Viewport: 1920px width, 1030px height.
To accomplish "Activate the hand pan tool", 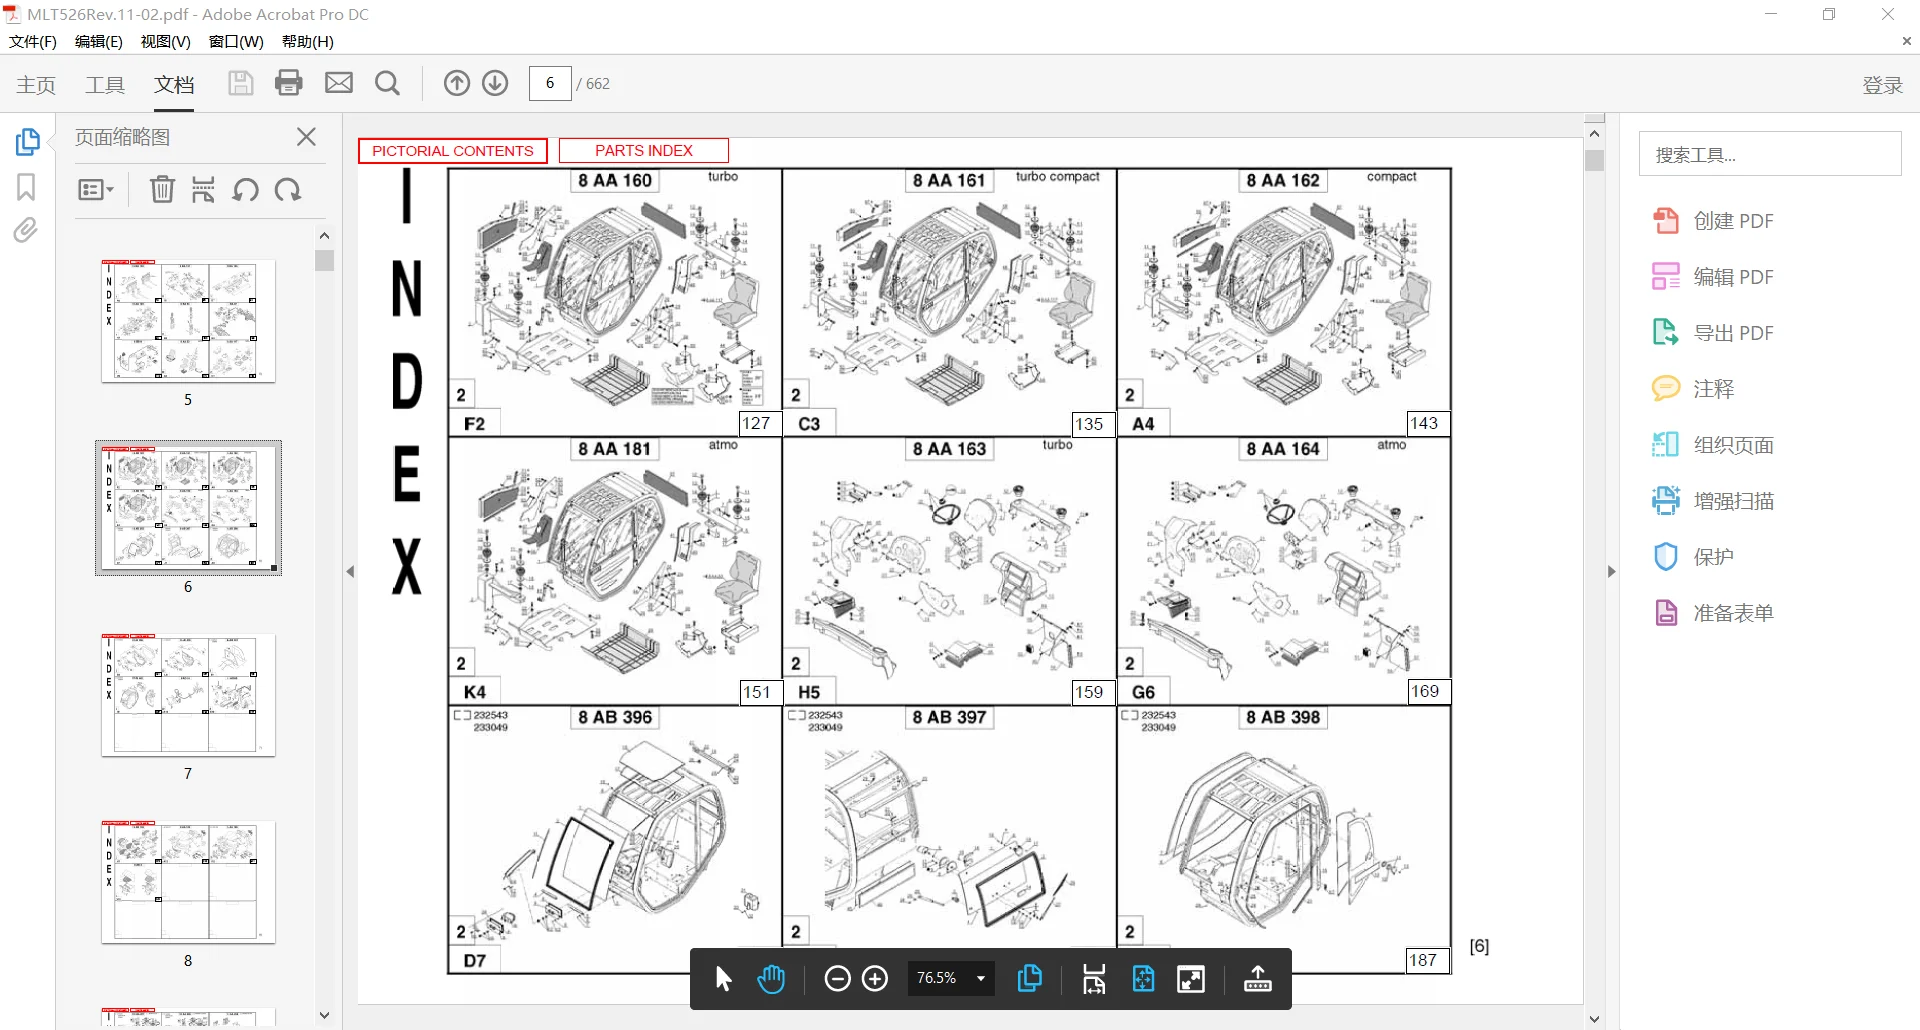I will point(771,978).
